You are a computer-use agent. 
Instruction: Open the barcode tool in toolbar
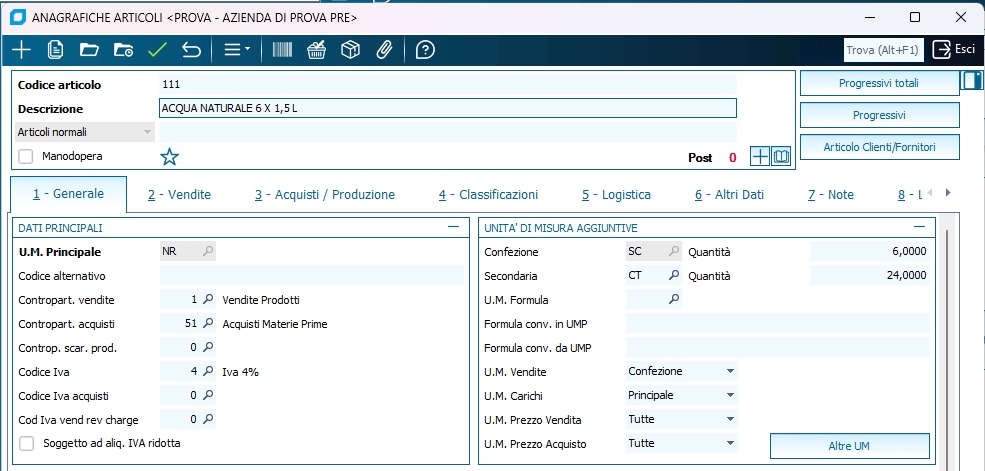pos(283,50)
